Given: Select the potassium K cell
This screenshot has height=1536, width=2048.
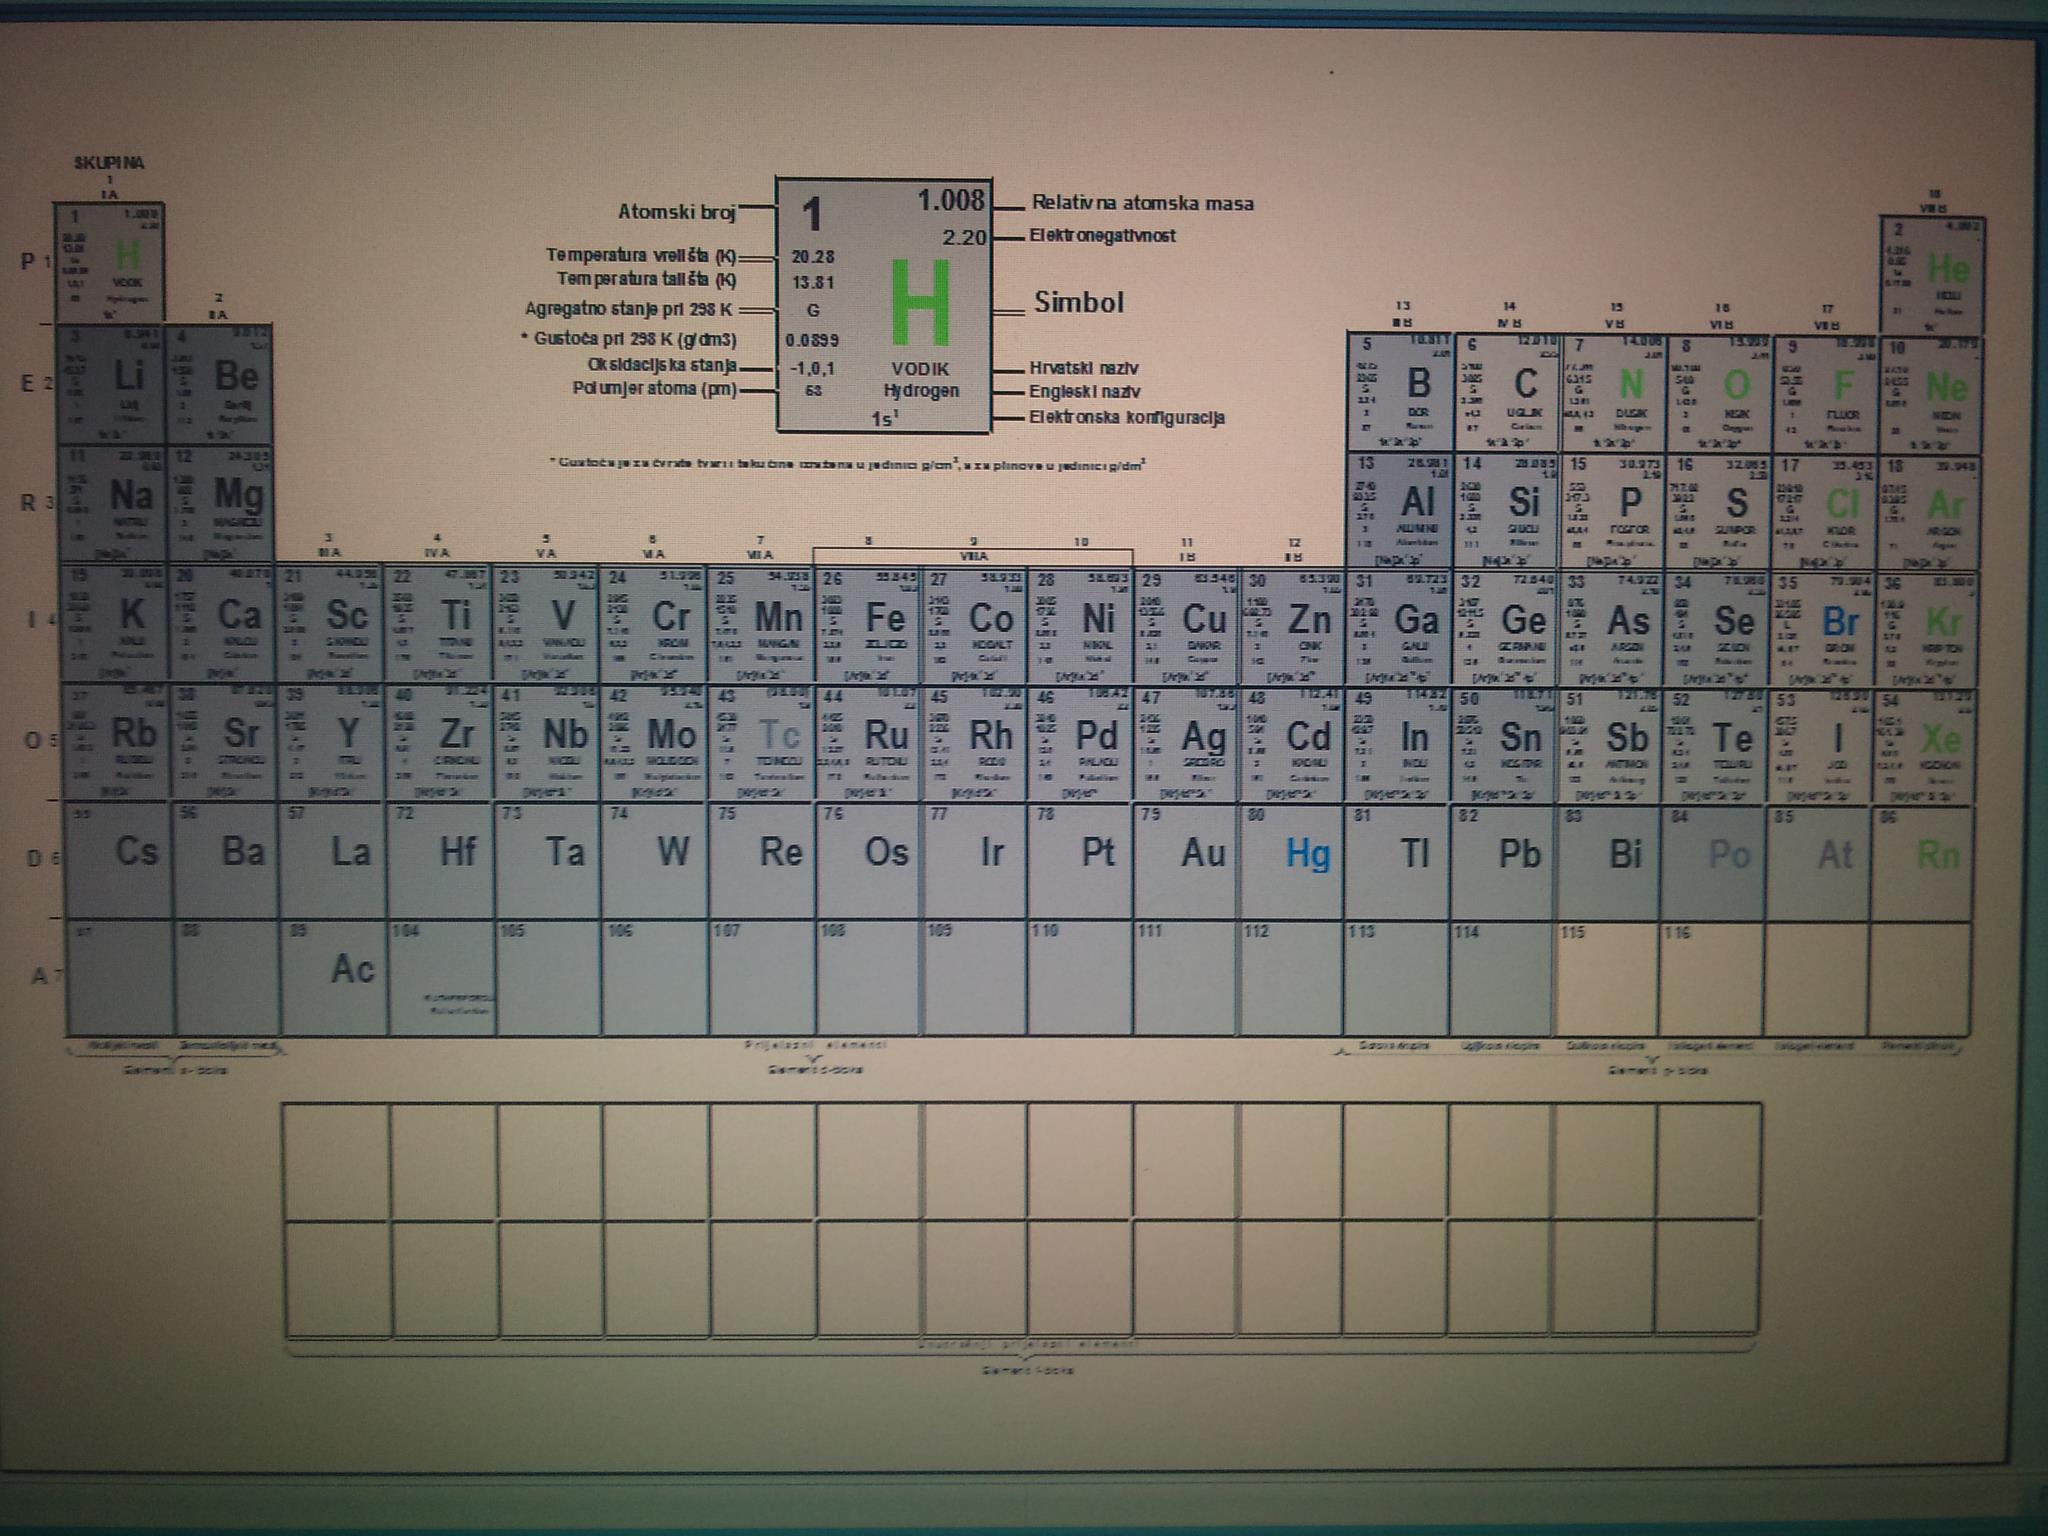Looking at the screenshot, I should coord(116,623).
